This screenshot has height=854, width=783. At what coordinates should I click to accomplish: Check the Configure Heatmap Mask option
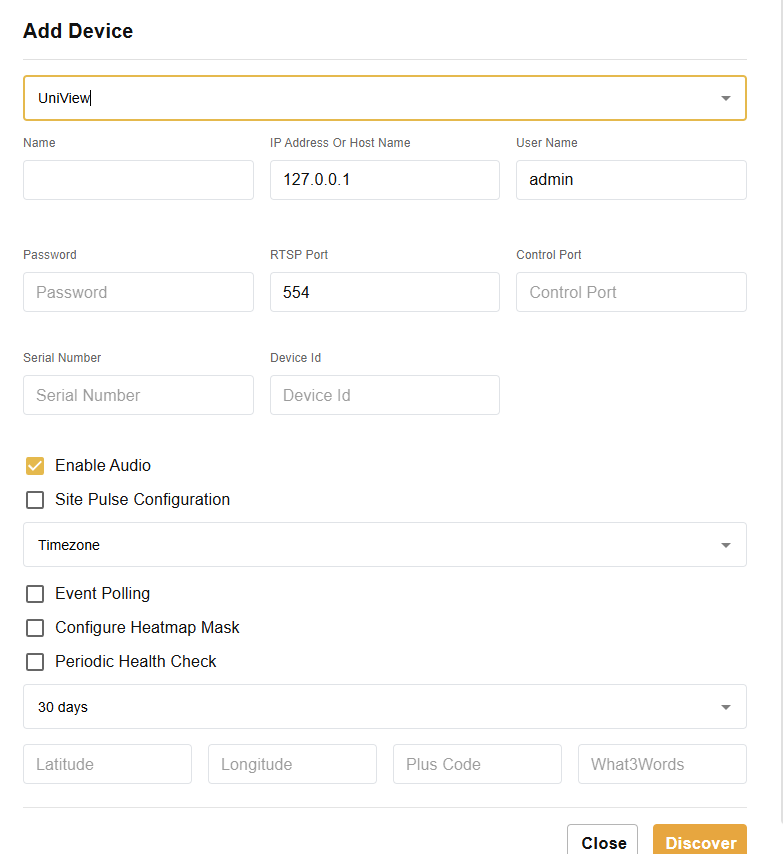coord(35,628)
